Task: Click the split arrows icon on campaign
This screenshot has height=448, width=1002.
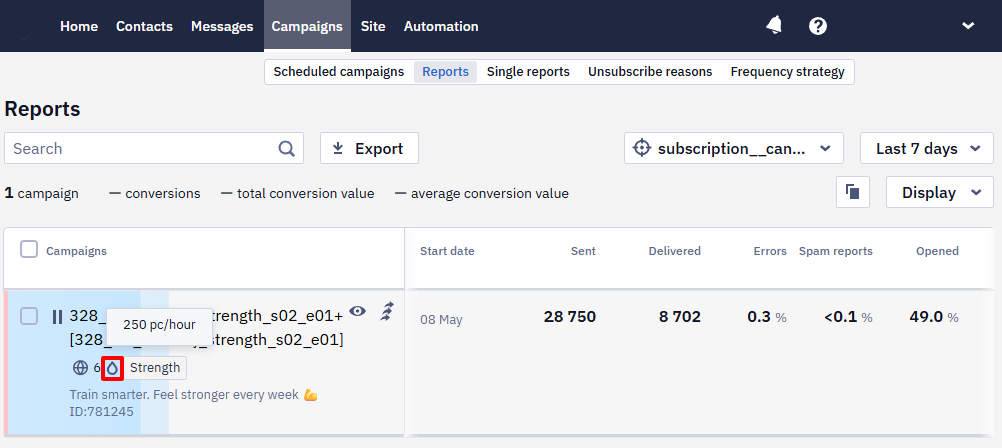Action: 387,312
